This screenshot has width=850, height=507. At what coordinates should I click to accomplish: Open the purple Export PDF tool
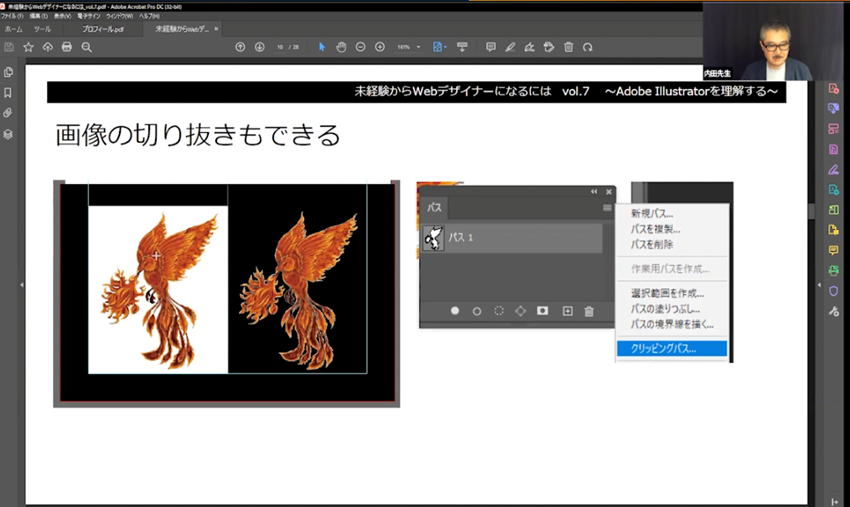tap(834, 150)
